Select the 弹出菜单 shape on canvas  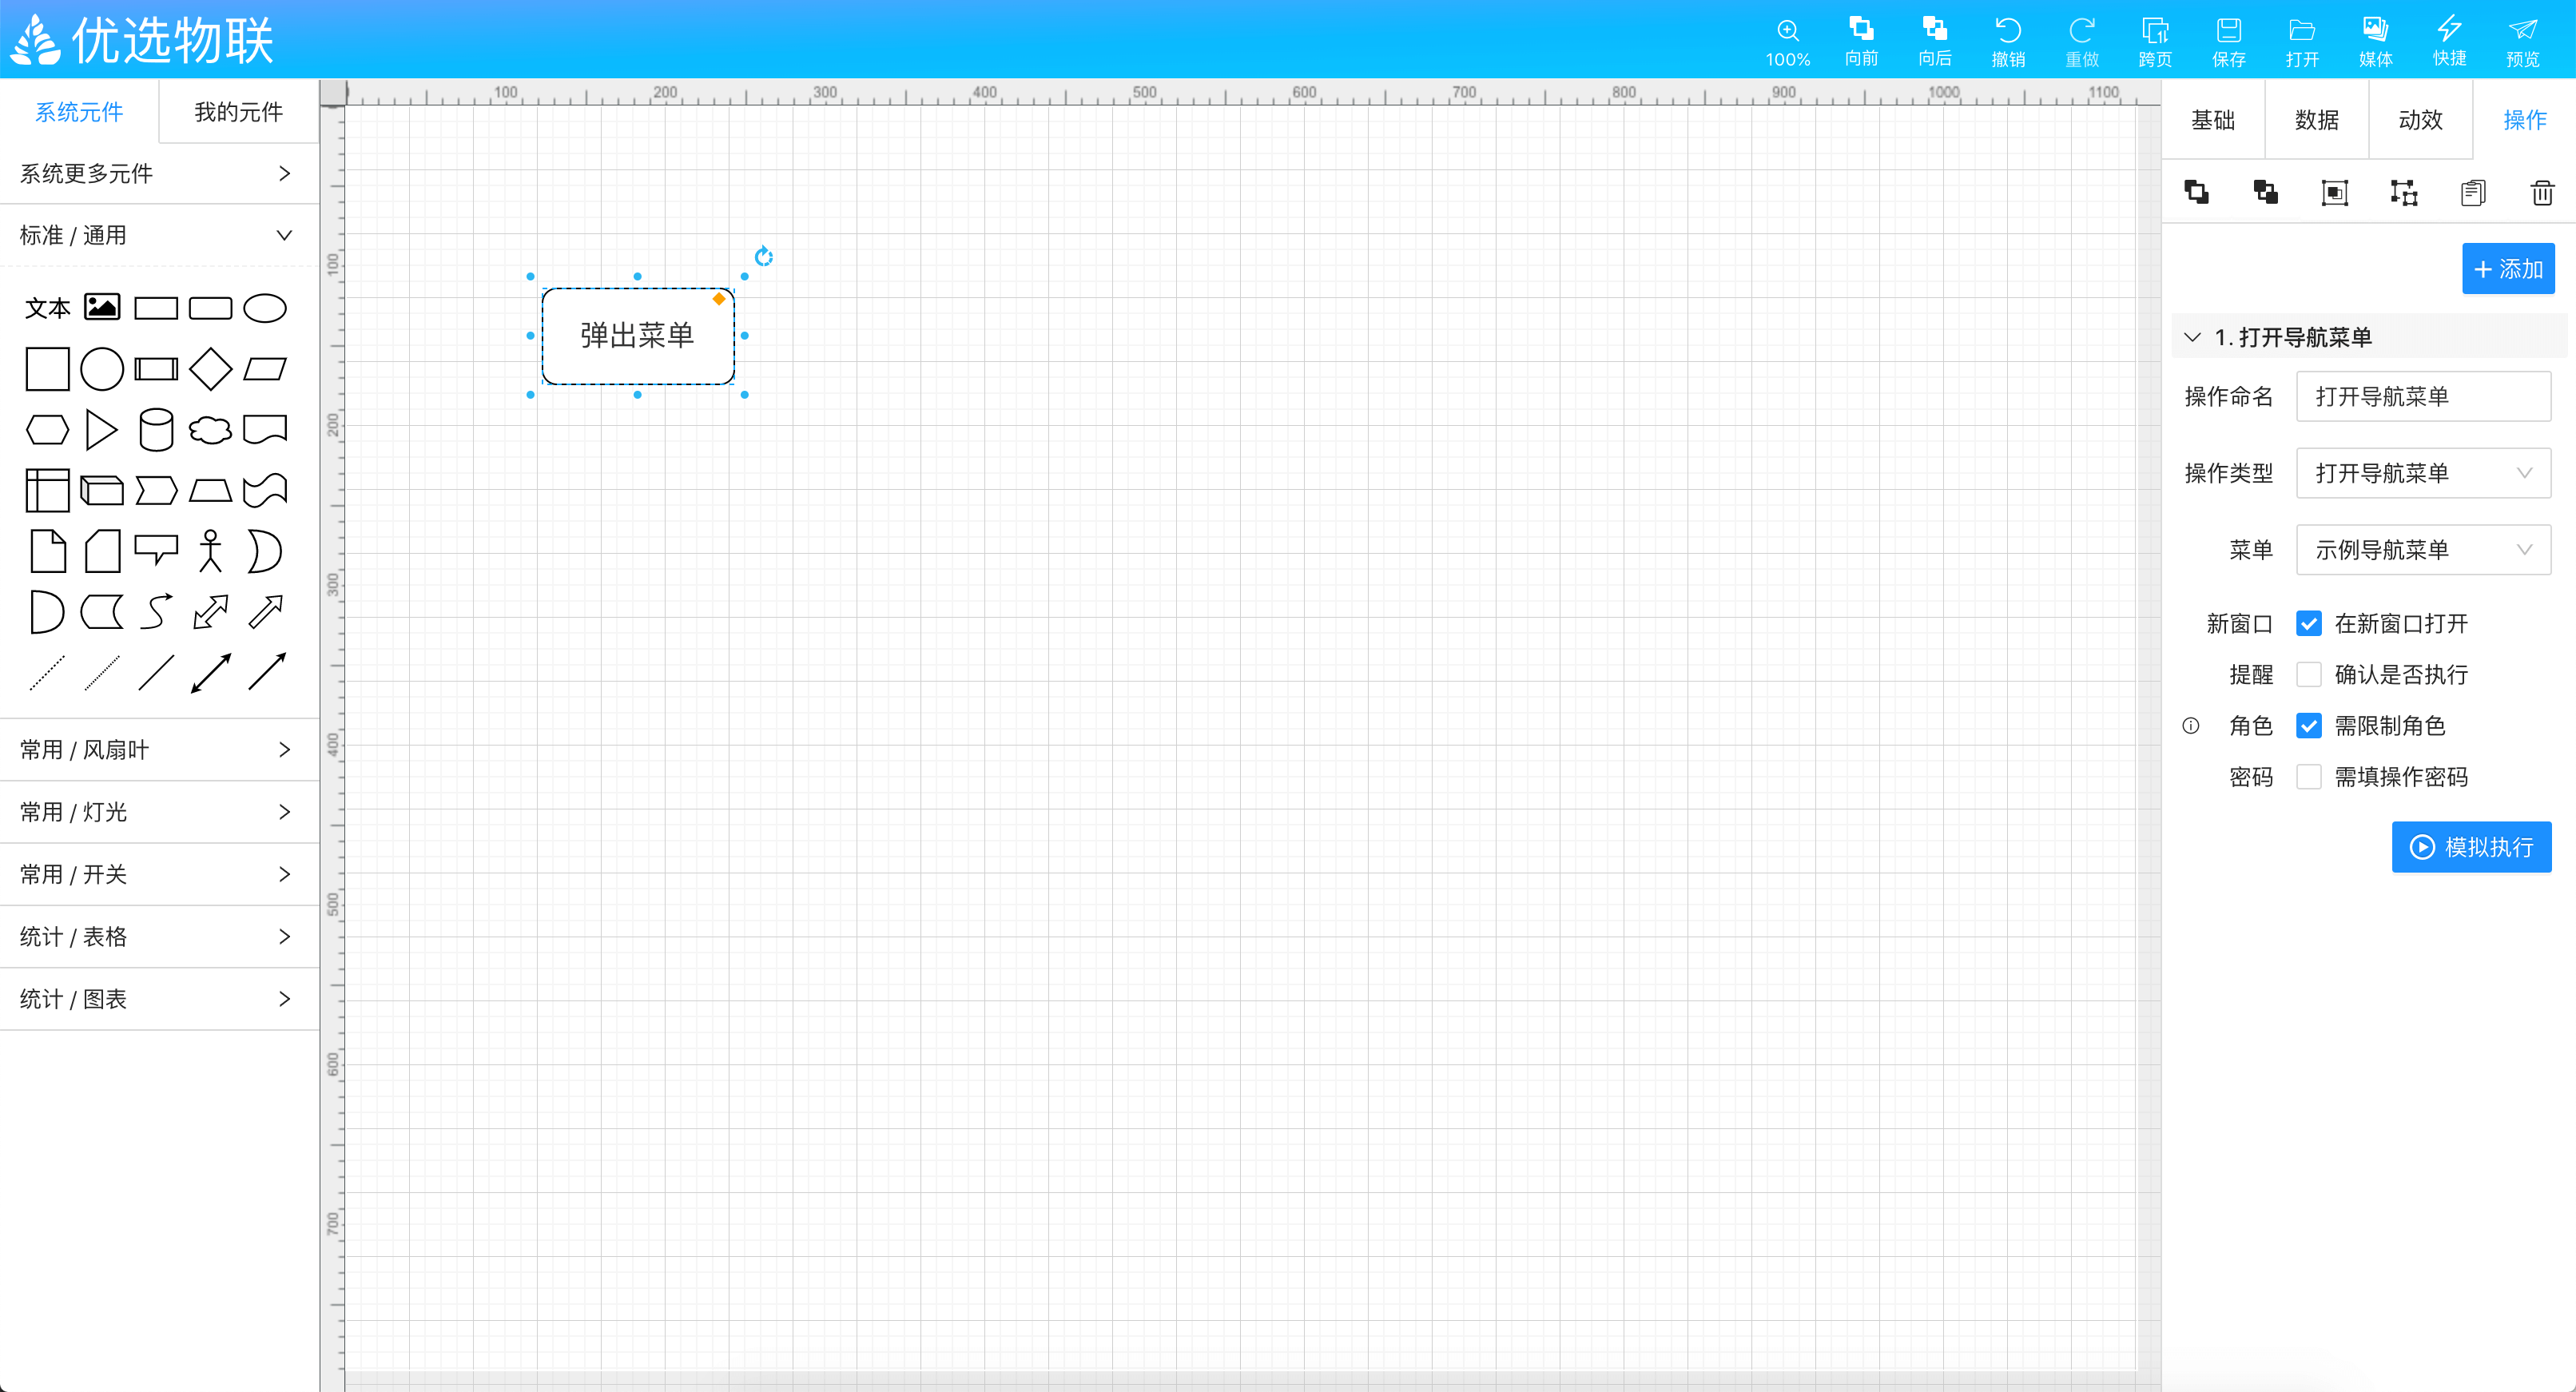tap(637, 336)
